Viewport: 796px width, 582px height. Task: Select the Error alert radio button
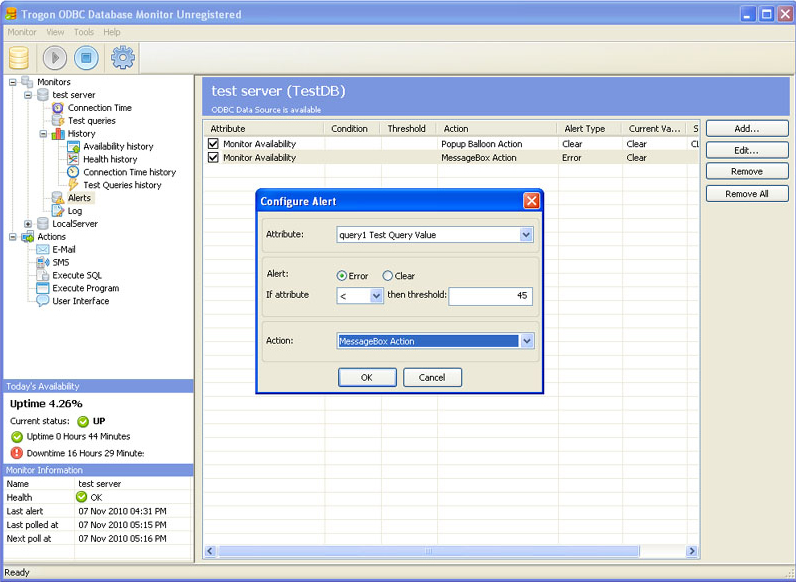(x=343, y=276)
